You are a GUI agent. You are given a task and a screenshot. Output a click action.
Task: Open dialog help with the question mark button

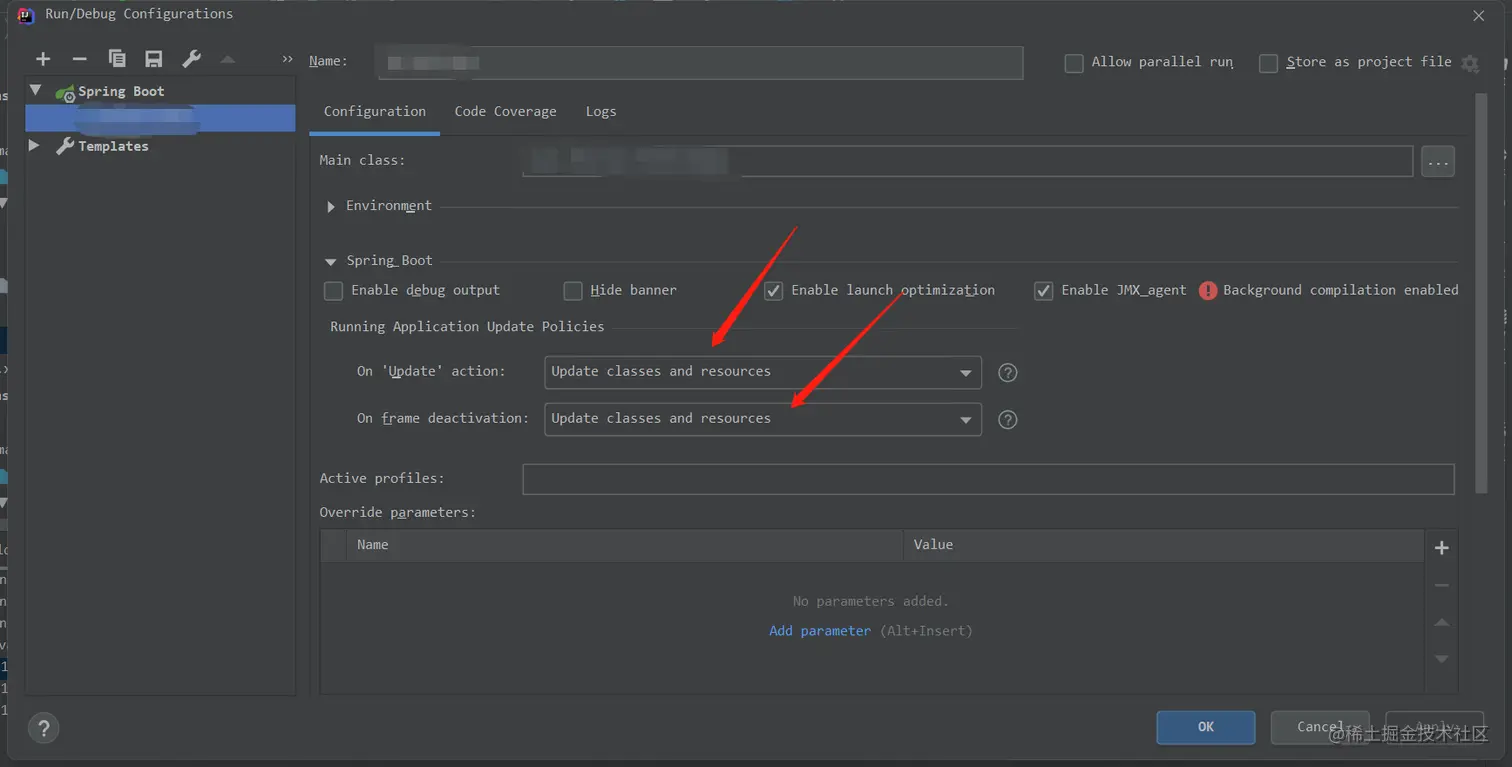click(x=44, y=728)
